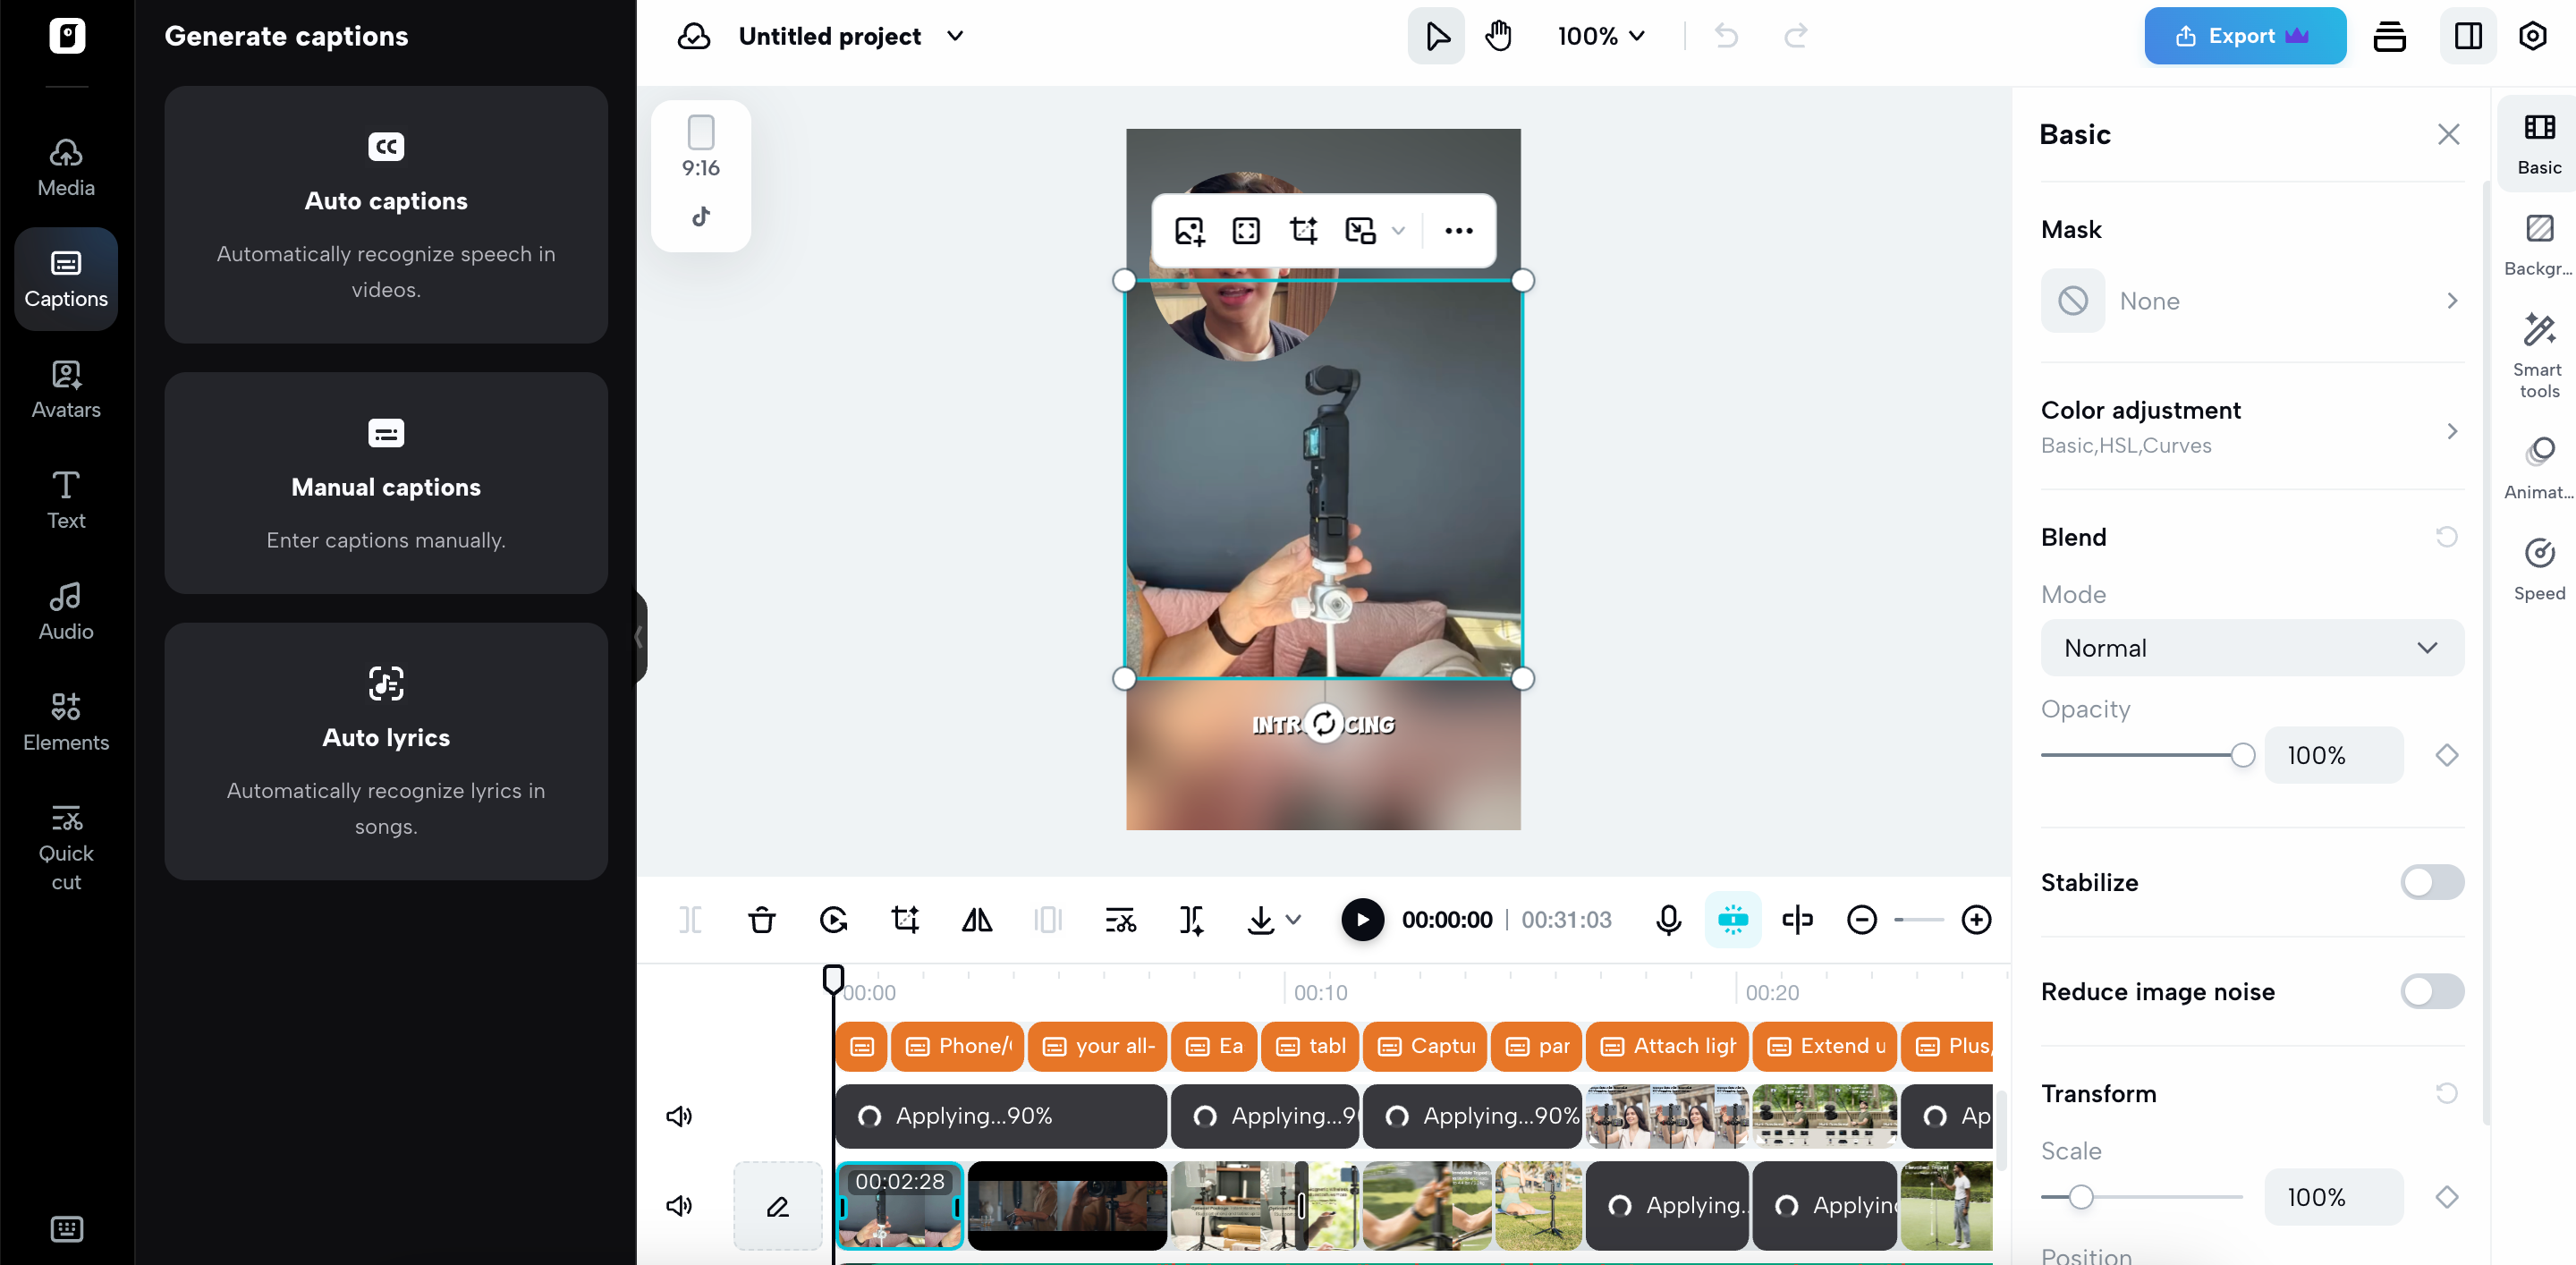Open the zoom level dropdown showing 100%
The width and height of the screenshot is (2576, 1265).
pos(1599,36)
